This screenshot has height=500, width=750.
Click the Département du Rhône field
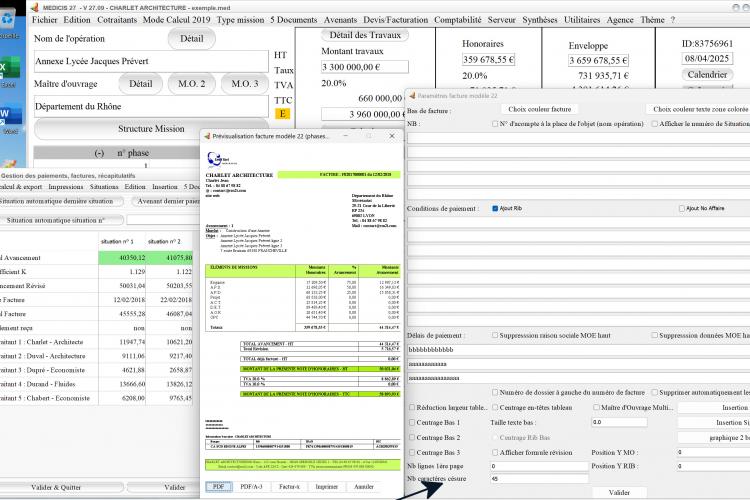(151, 106)
